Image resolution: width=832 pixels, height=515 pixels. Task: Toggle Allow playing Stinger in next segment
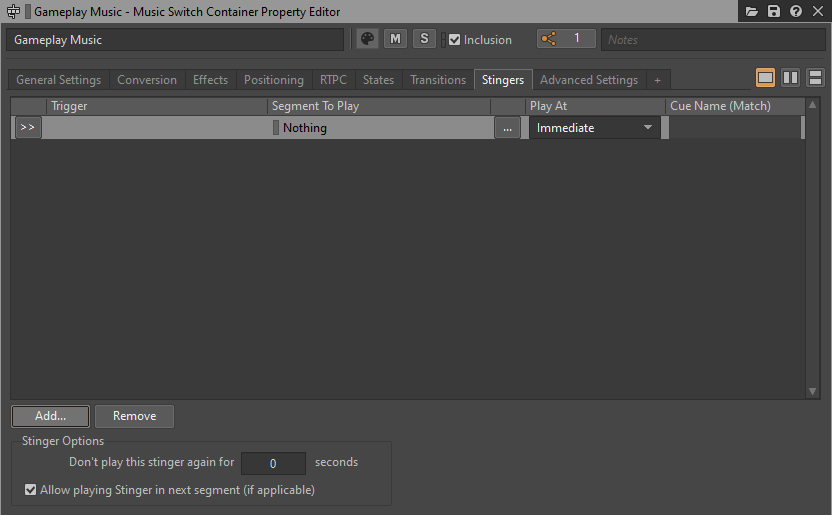[31, 490]
